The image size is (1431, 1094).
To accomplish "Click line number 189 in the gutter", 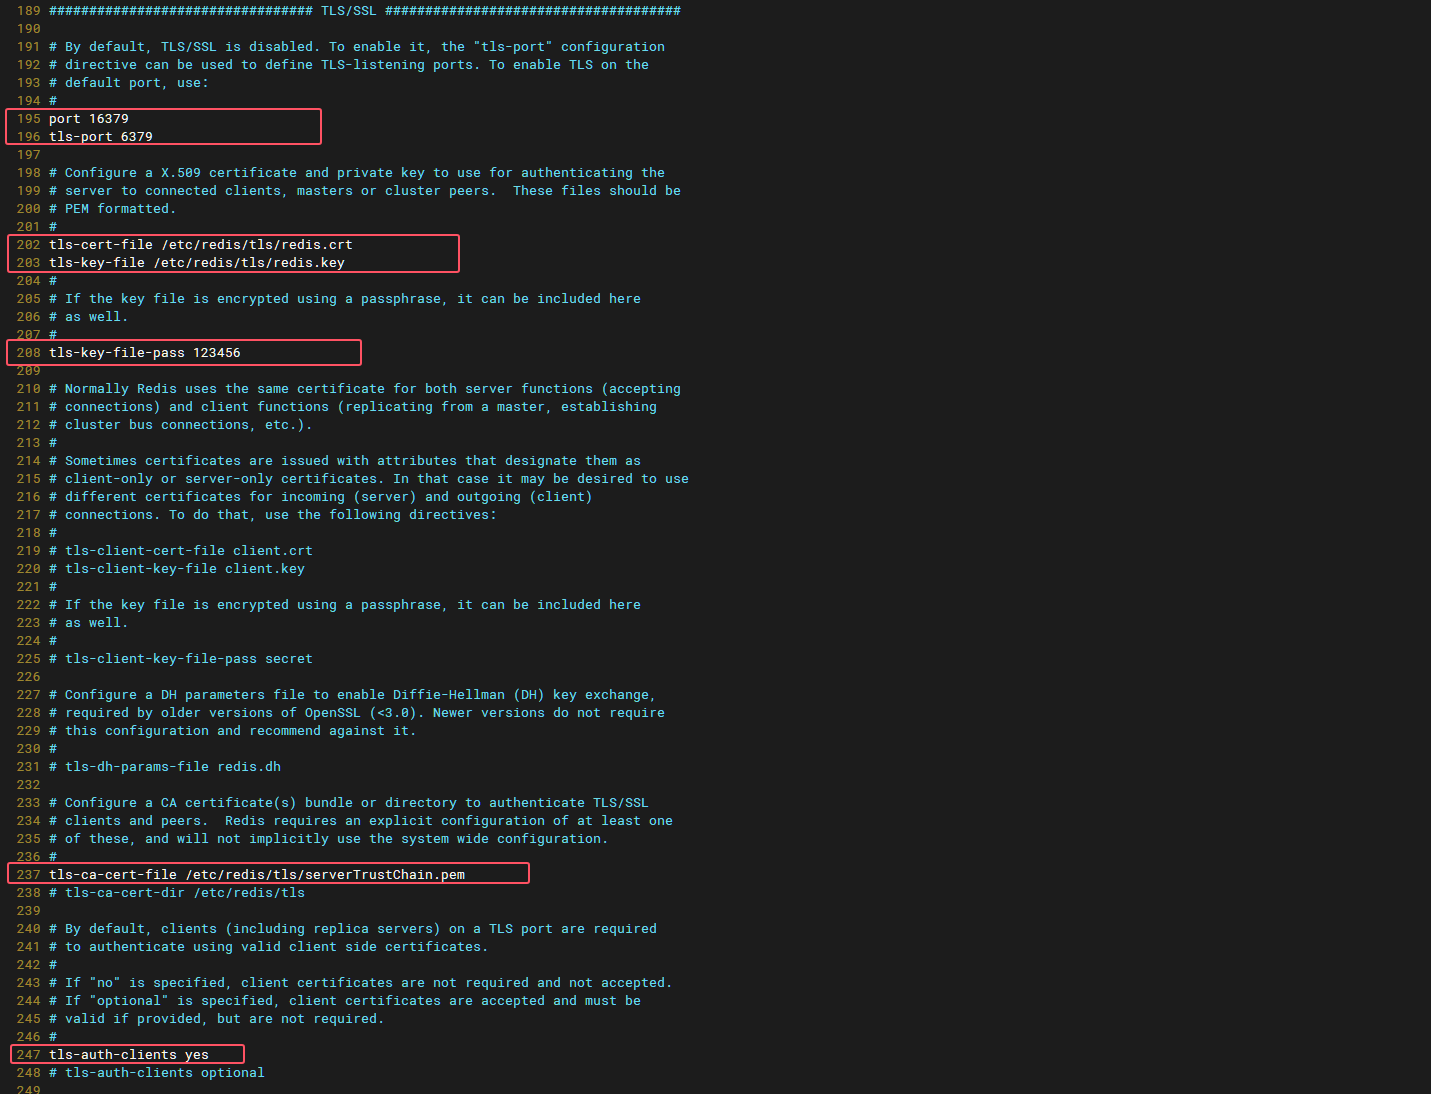I will (x=28, y=11).
